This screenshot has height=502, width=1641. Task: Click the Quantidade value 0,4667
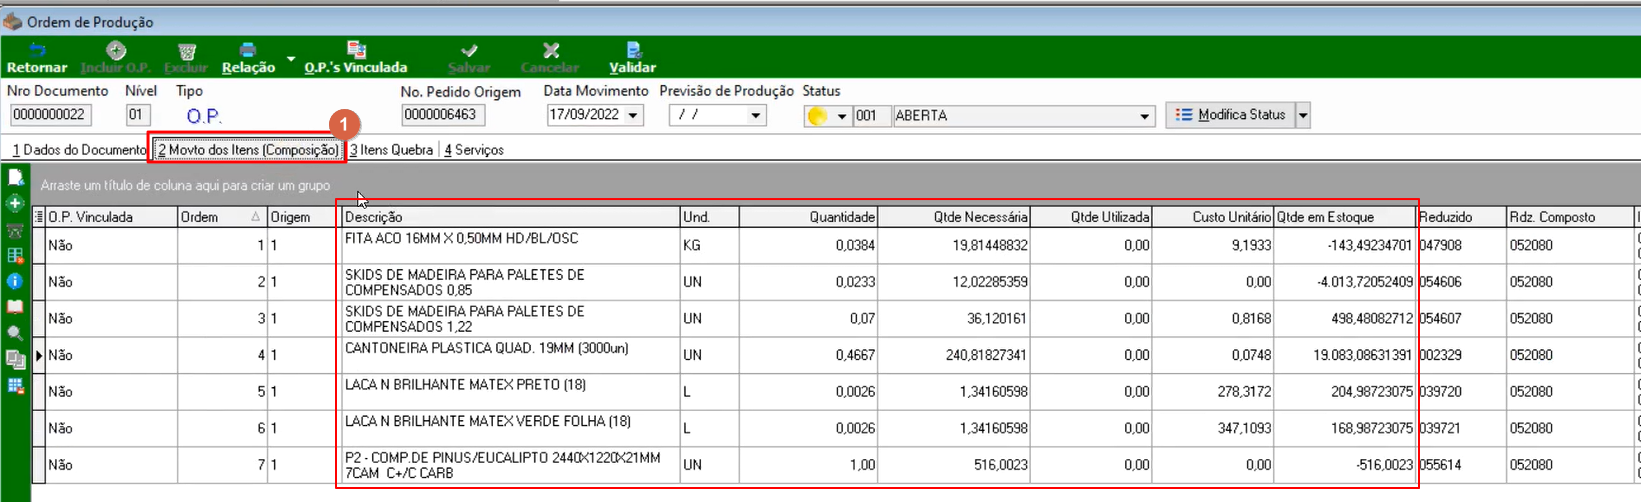(855, 355)
